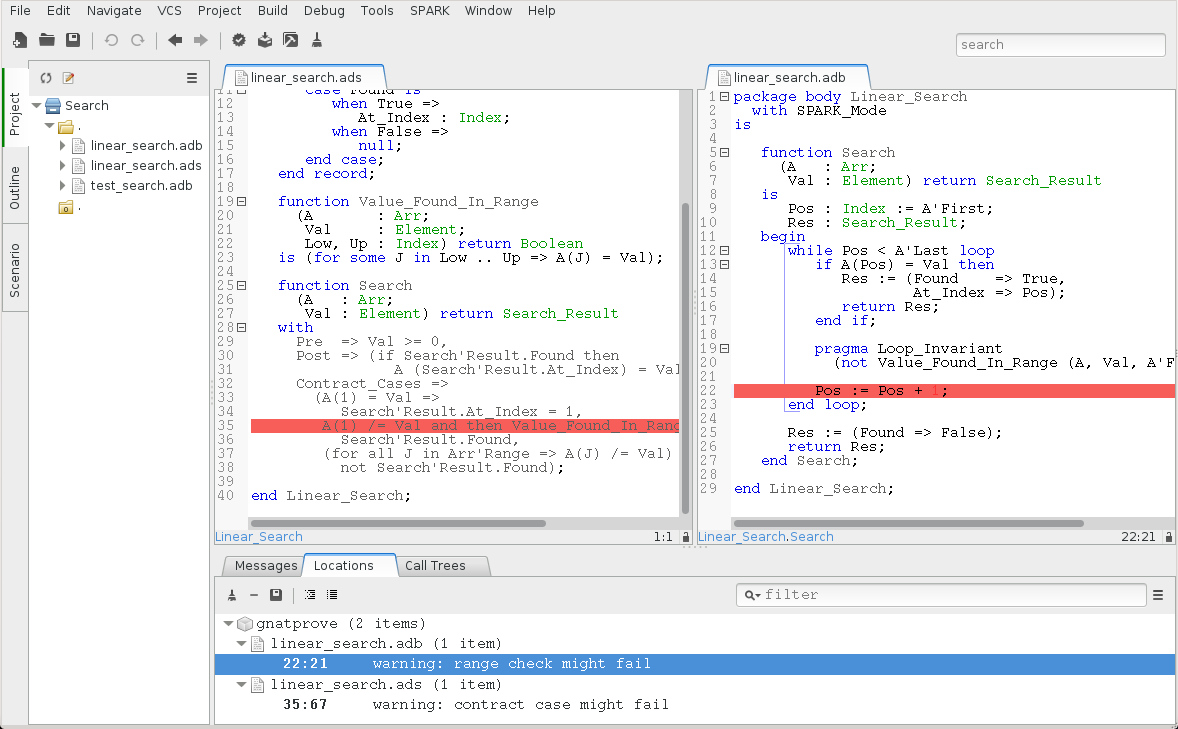Open the Outline side tab
Viewport: 1178px width, 729px height.
[x=15, y=187]
